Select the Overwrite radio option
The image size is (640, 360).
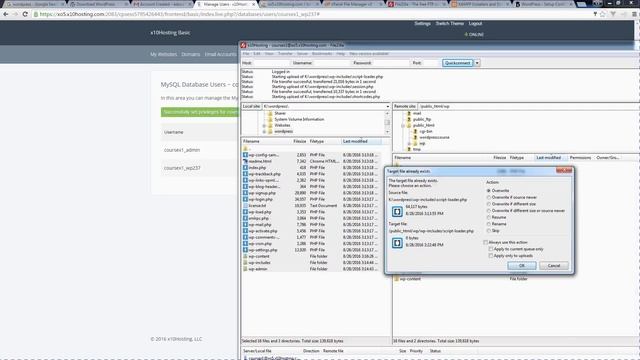tap(489, 191)
